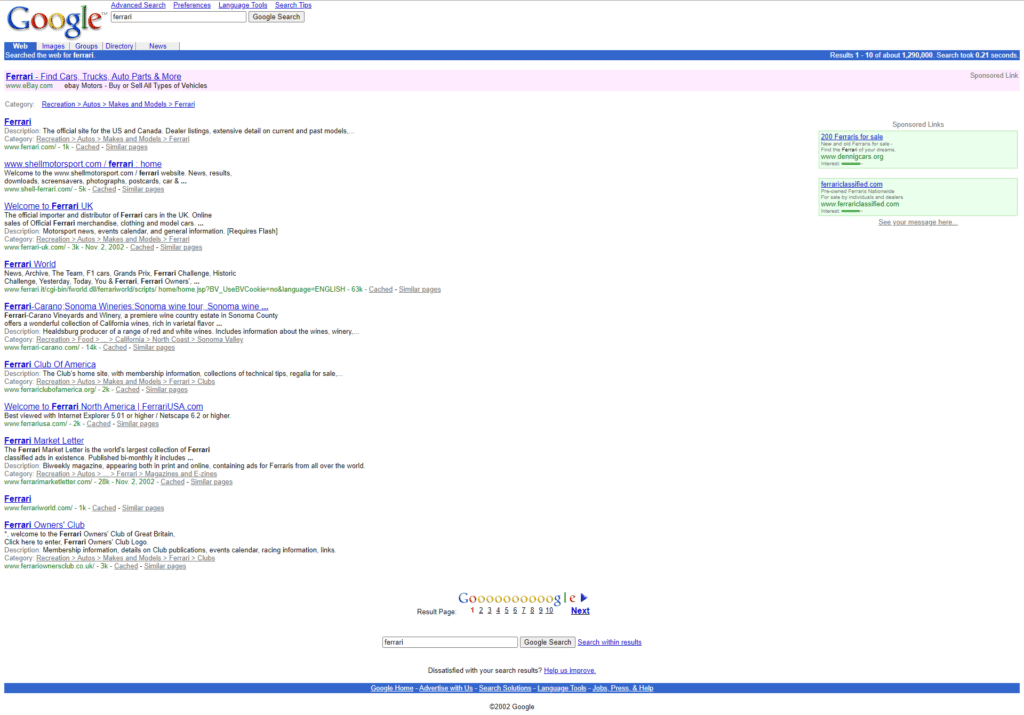The width and height of the screenshot is (1024, 715).
Task: Open the News tab
Action: pyautogui.click(x=157, y=45)
